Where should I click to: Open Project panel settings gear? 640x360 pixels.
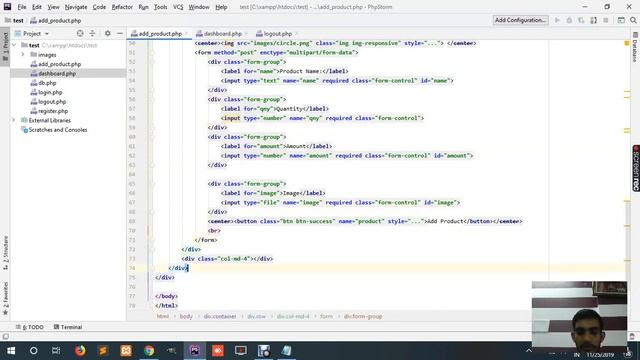(x=107, y=33)
